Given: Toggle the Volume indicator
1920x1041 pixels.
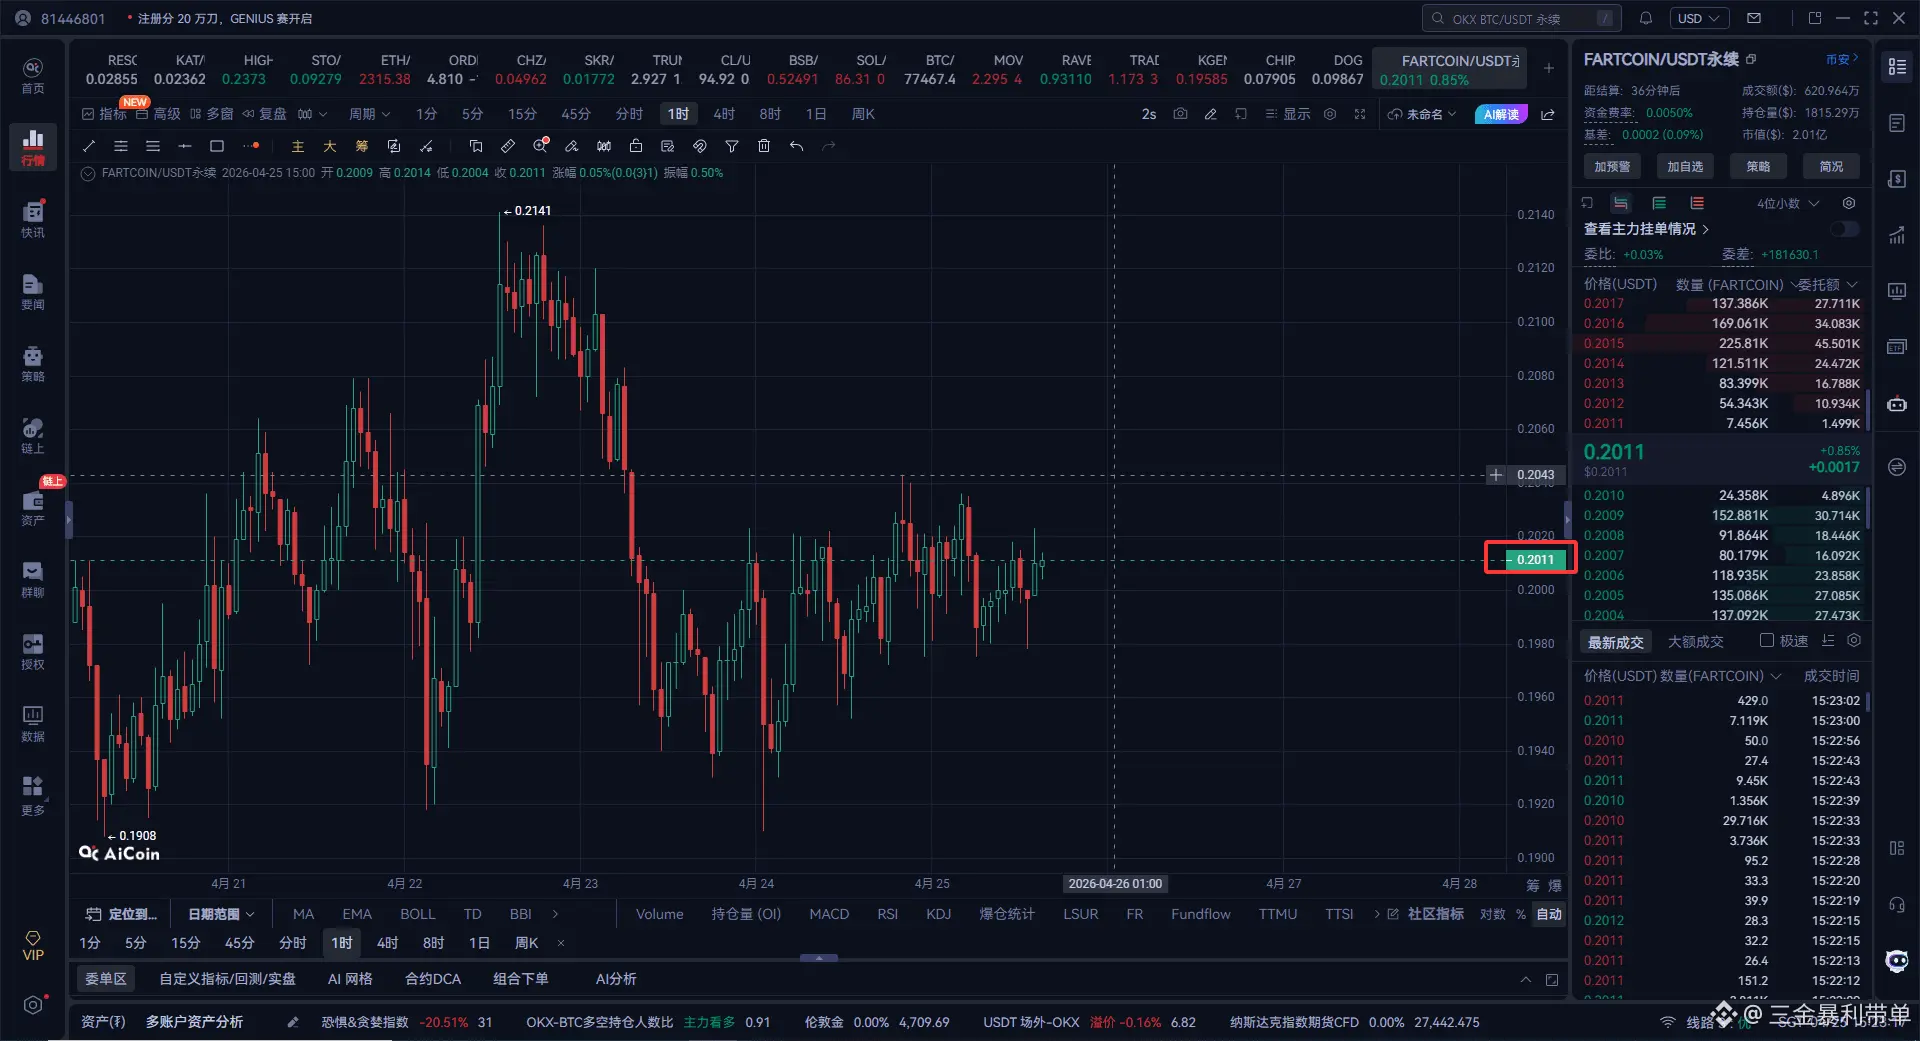Looking at the screenshot, I should coord(660,914).
